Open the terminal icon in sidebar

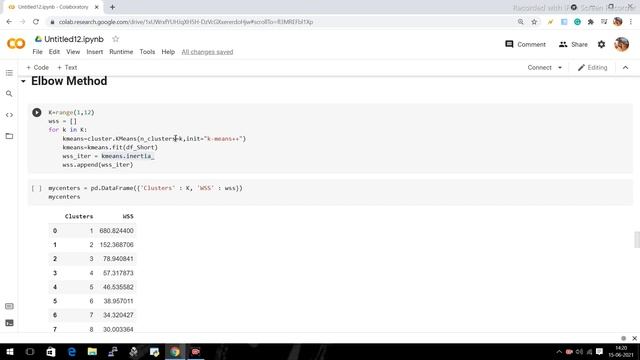9,323
